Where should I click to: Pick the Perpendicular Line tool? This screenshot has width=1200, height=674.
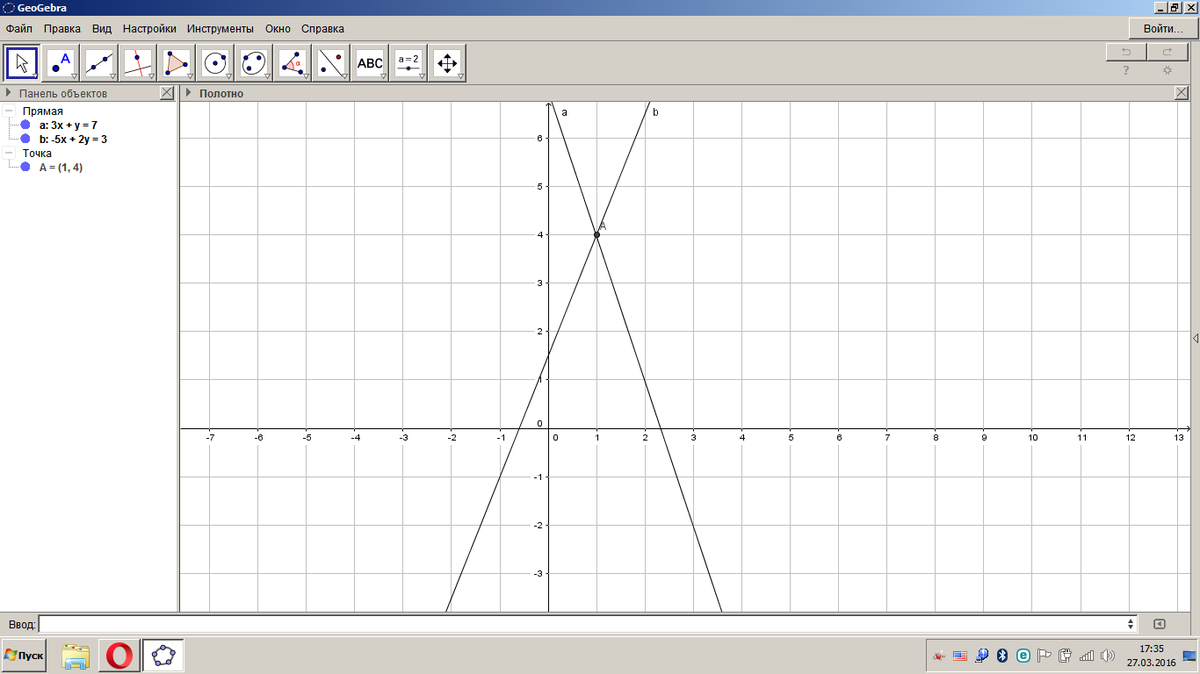coord(138,63)
